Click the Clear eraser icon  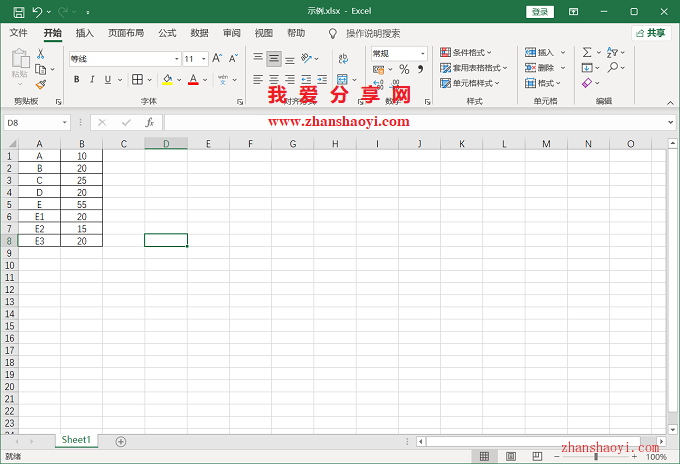(x=587, y=83)
